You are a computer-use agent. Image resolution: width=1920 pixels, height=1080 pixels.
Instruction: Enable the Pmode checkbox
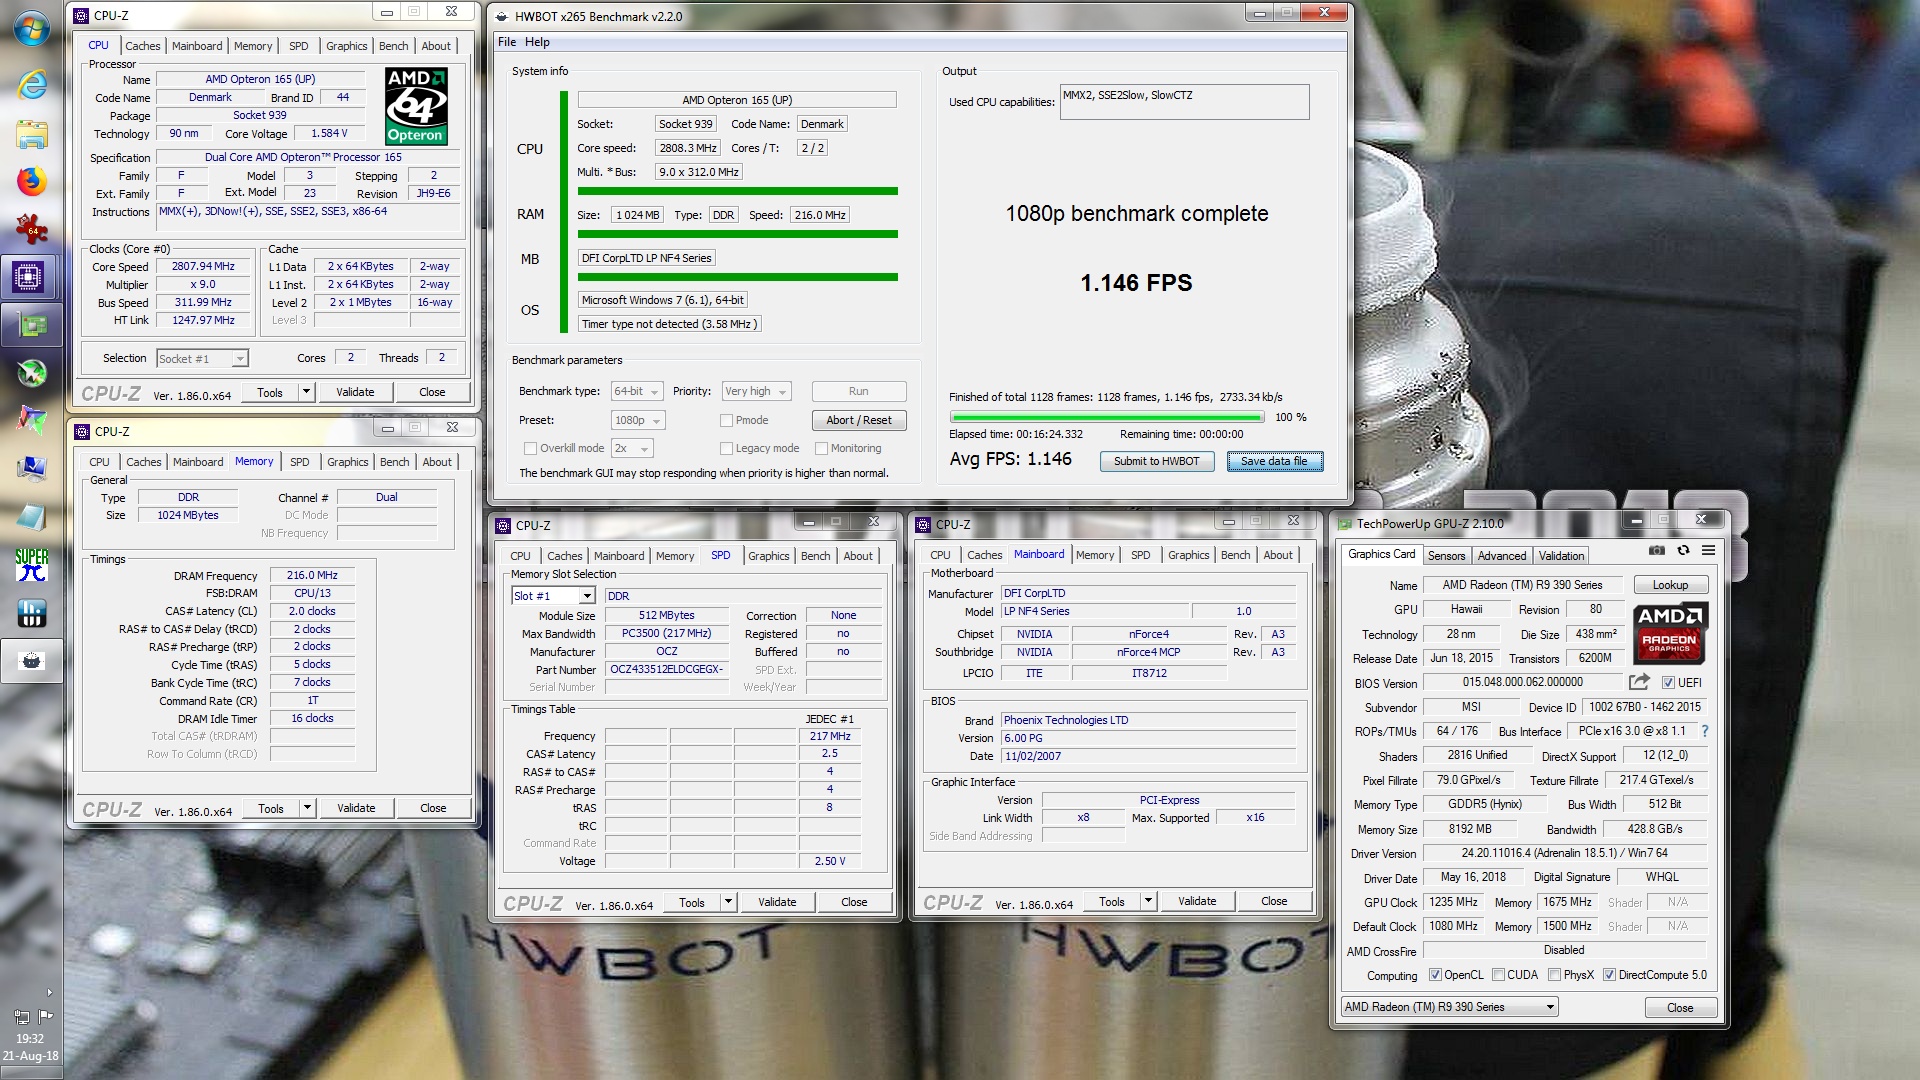pos(727,420)
